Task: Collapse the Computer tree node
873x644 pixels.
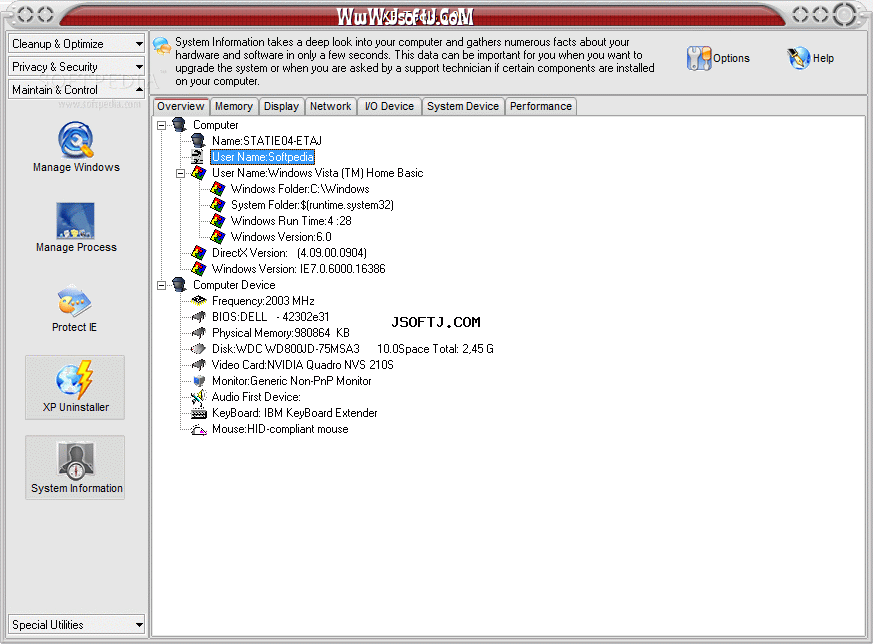Action: pyautogui.click(x=161, y=125)
